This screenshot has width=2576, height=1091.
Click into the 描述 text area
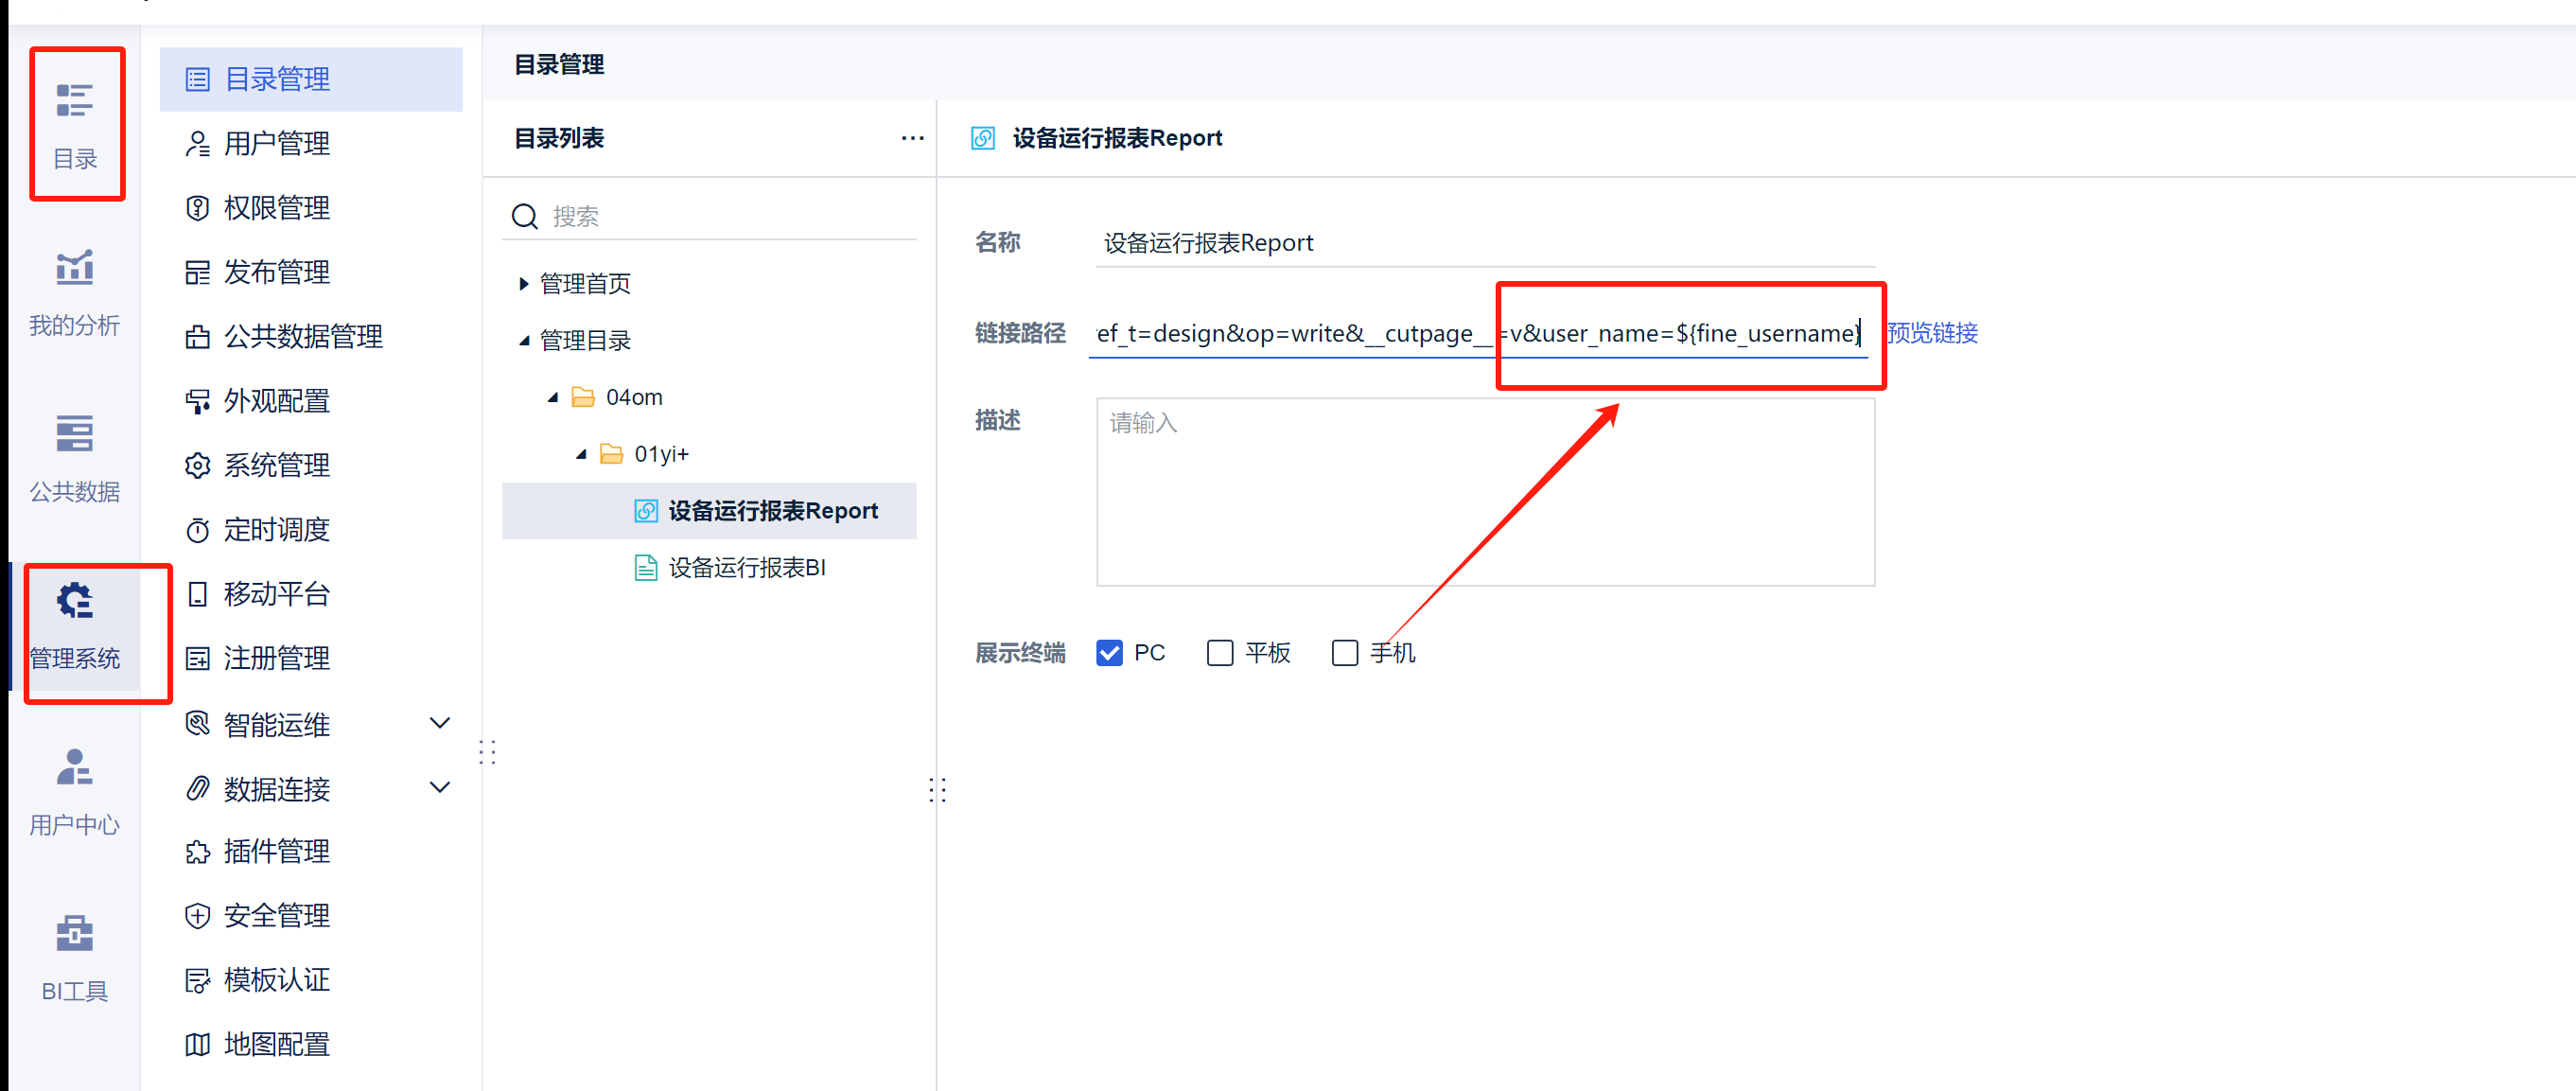pos(1485,492)
